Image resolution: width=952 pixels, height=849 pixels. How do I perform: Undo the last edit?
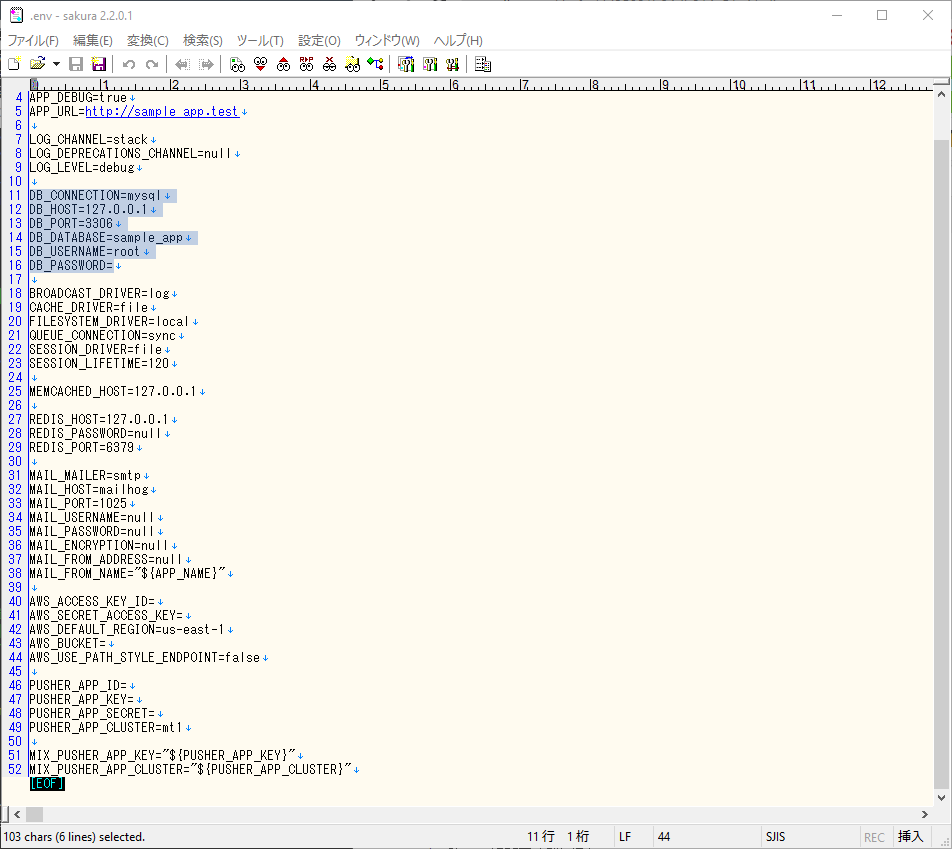click(x=129, y=64)
